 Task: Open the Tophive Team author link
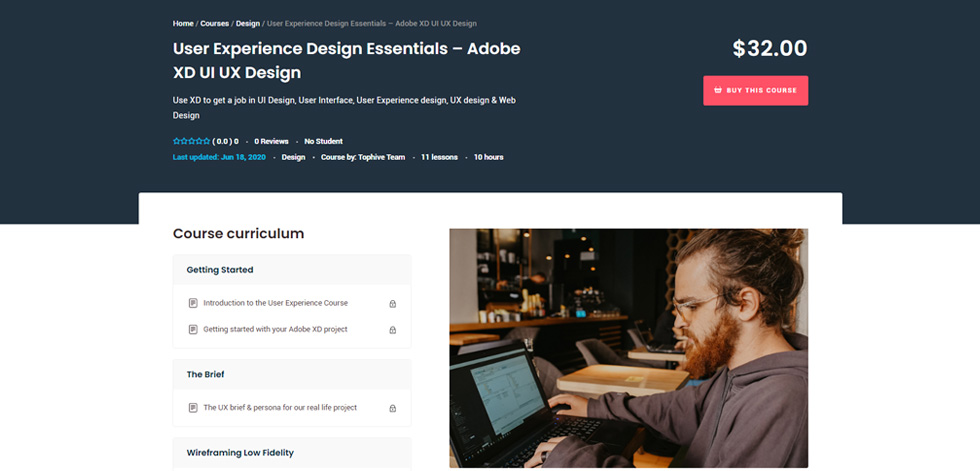tap(381, 157)
